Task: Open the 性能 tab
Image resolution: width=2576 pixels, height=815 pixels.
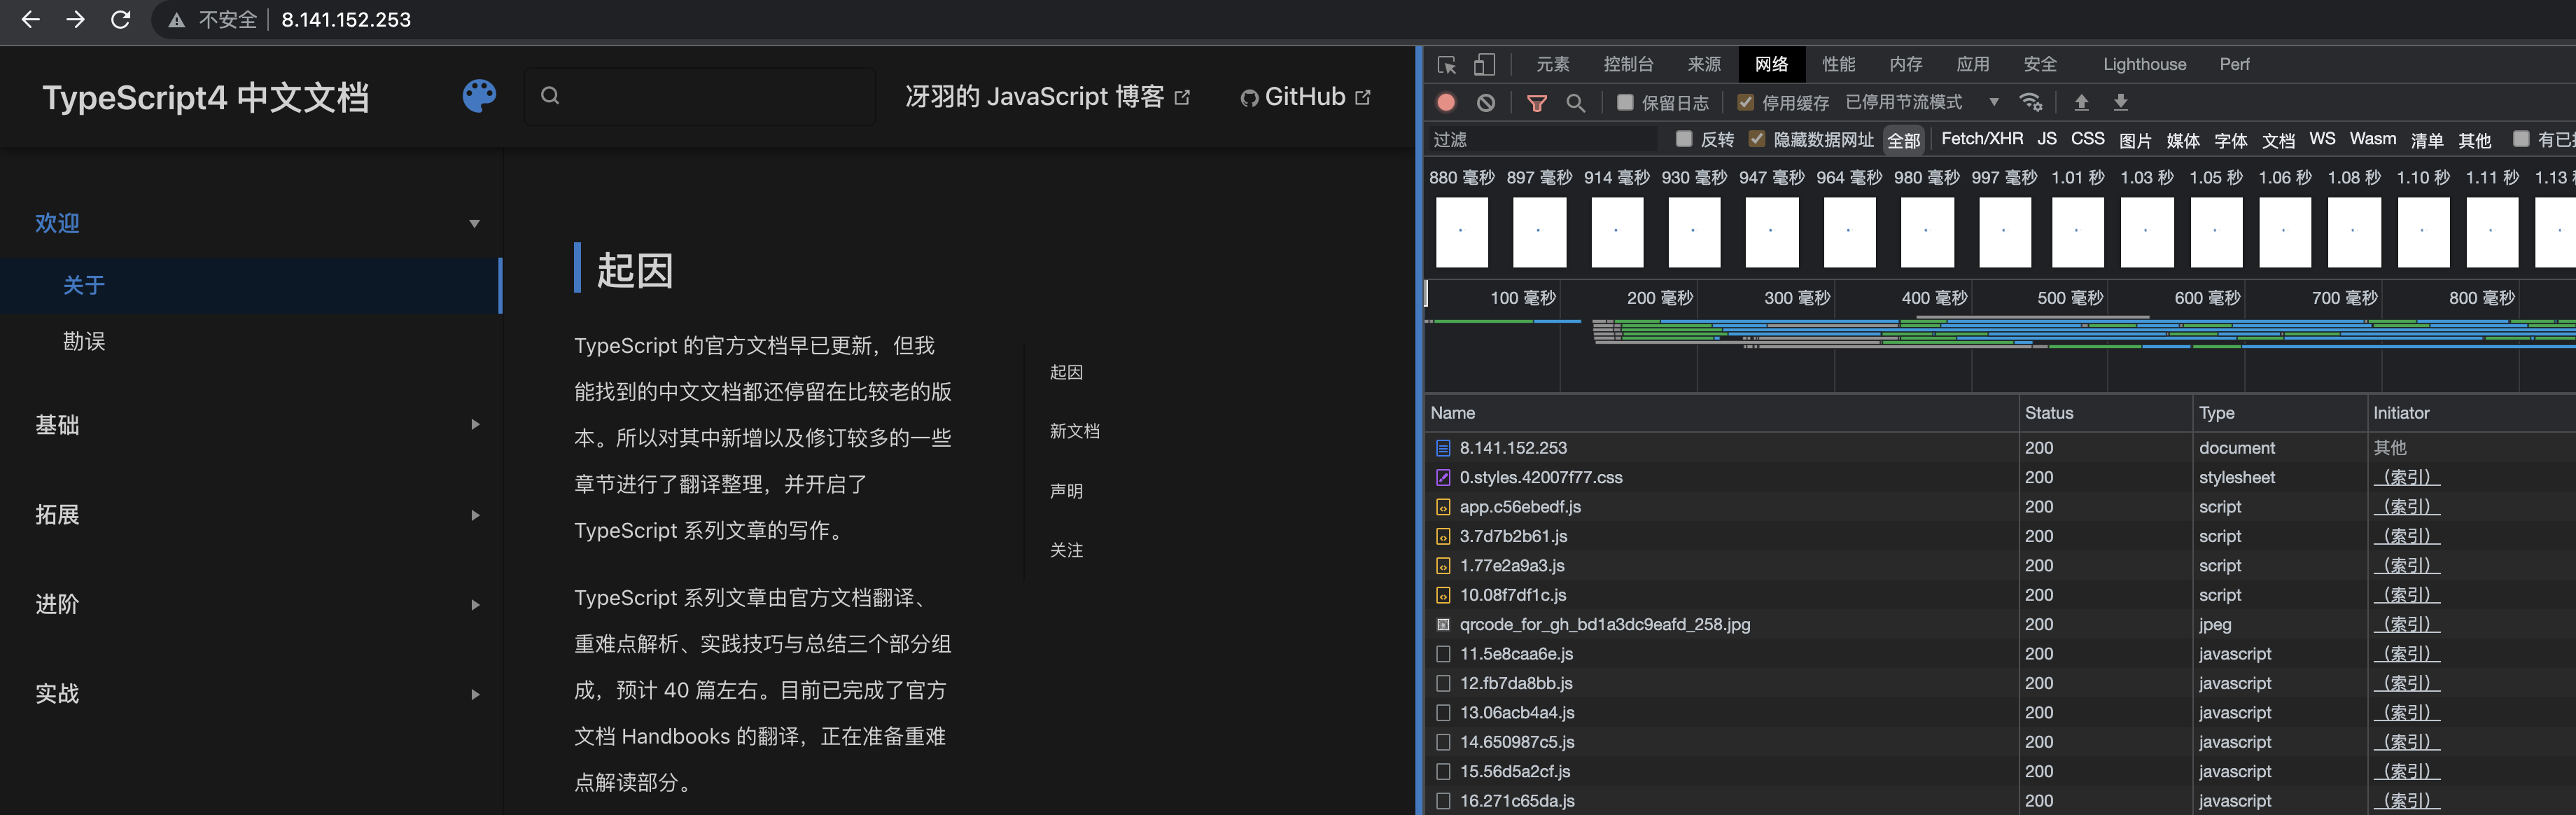Action: (x=1838, y=64)
